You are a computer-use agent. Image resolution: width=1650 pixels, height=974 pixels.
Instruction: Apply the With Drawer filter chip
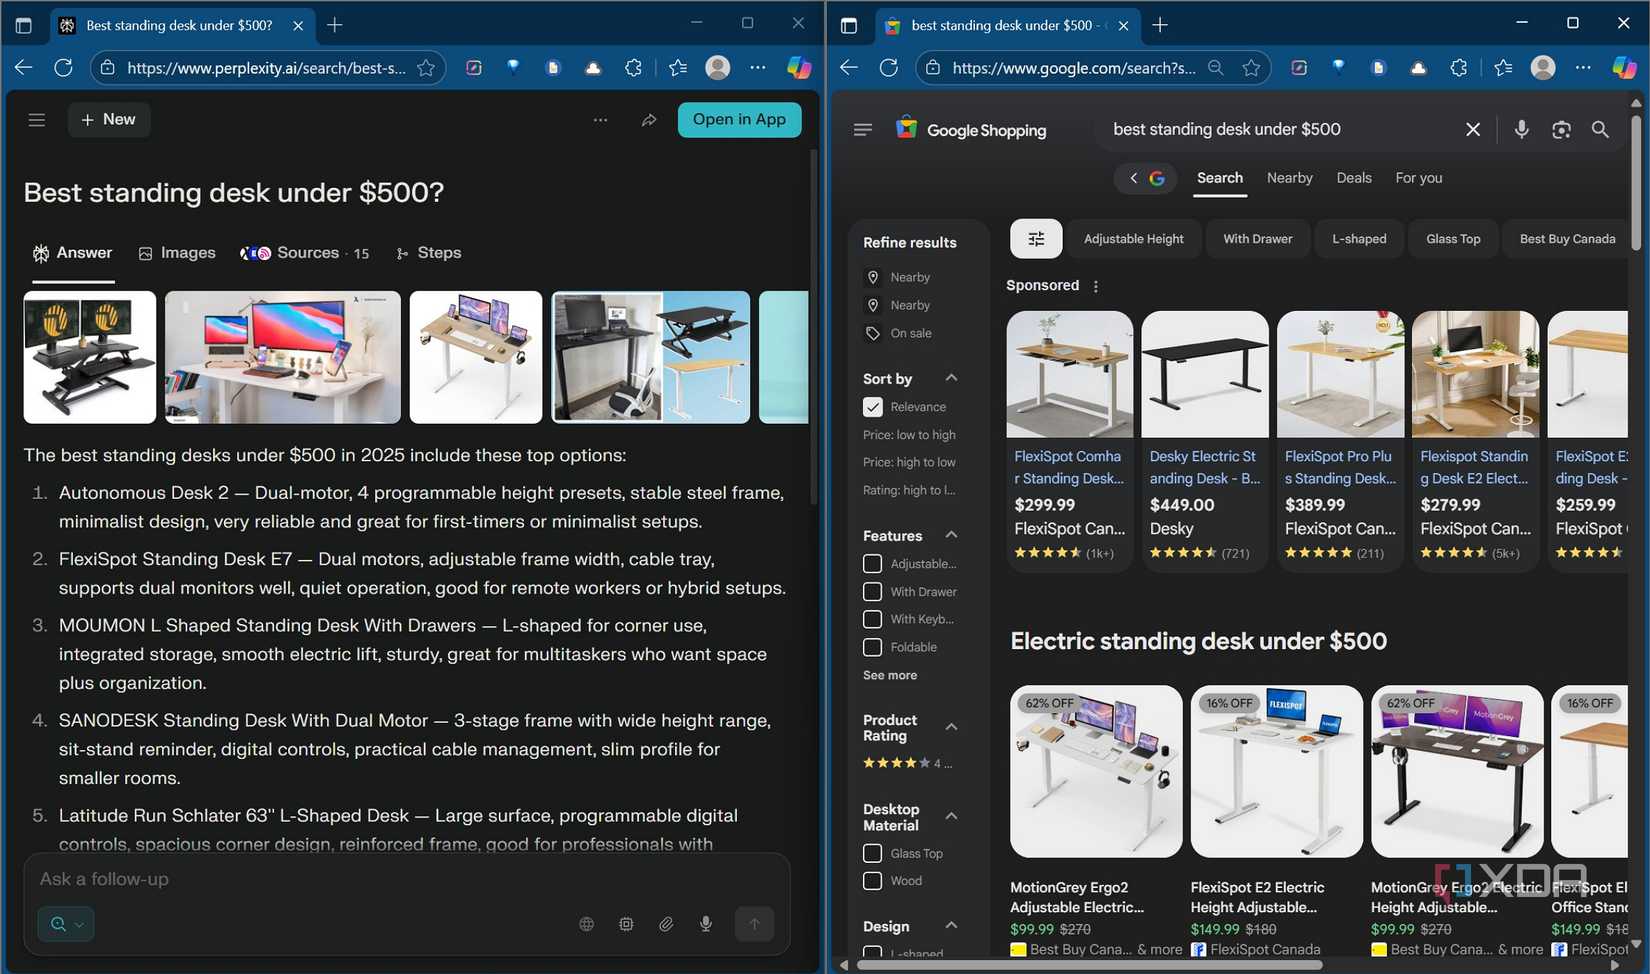tap(1257, 239)
